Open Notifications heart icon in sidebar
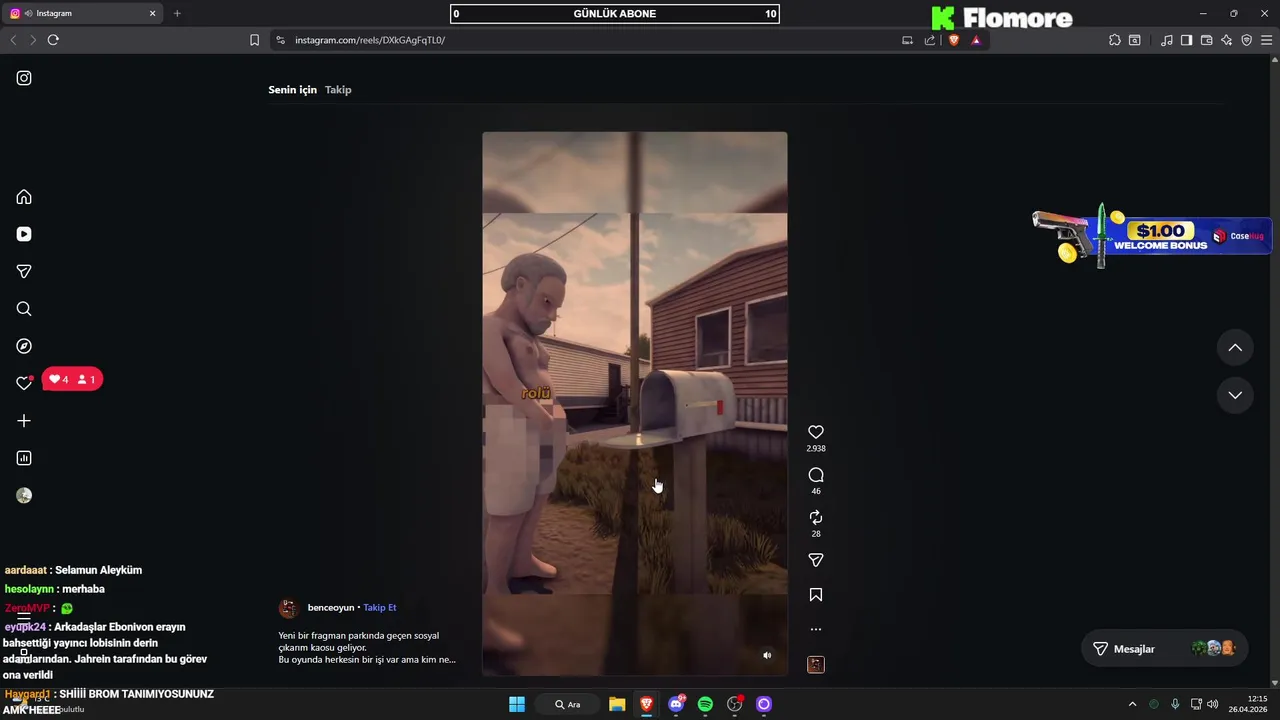Image resolution: width=1280 pixels, height=720 pixels. [x=24, y=383]
